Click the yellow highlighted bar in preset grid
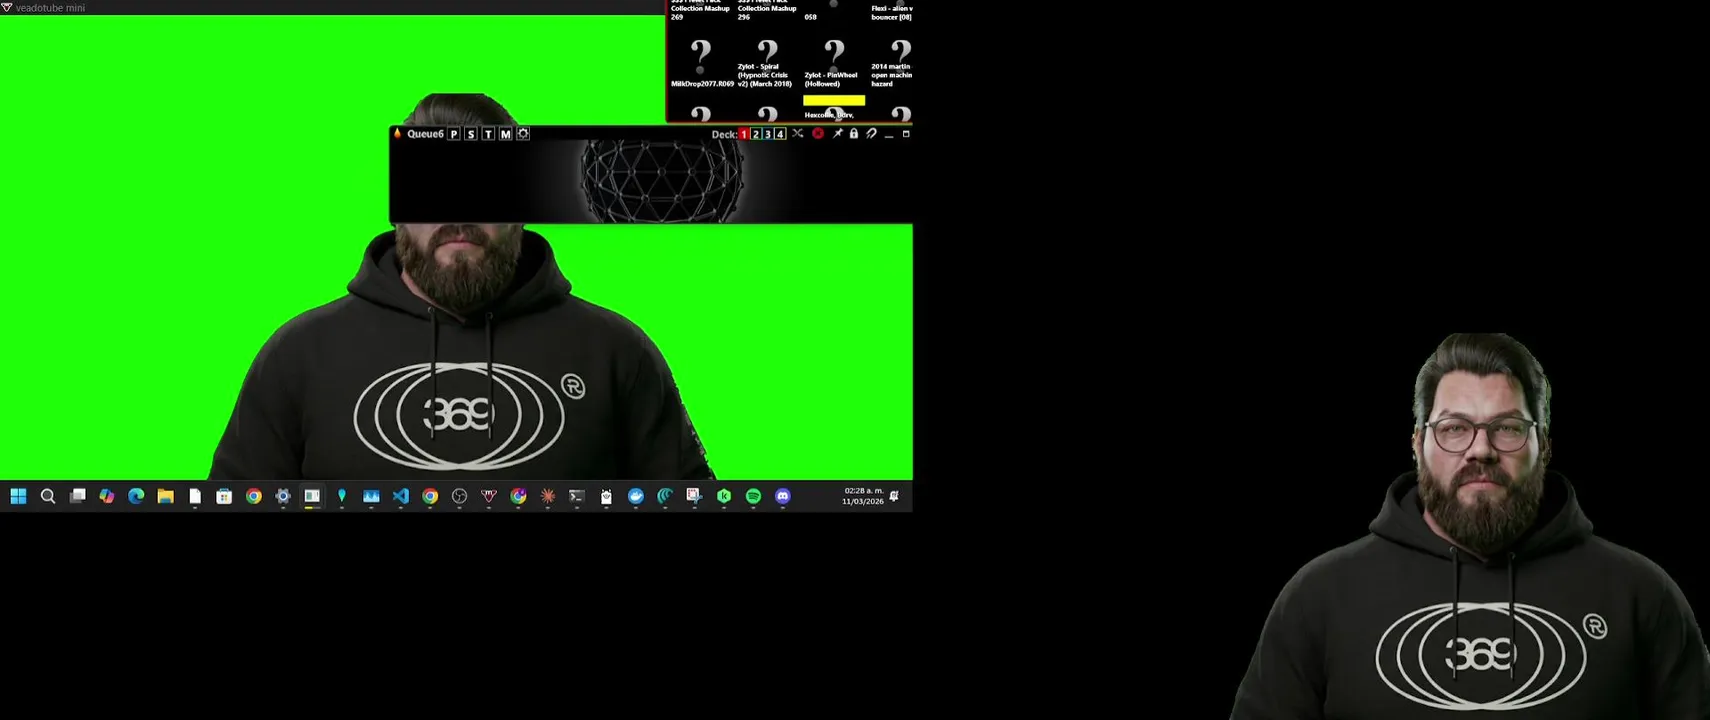Image resolution: width=1710 pixels, height=720 pixels. [x=834, y=100]
